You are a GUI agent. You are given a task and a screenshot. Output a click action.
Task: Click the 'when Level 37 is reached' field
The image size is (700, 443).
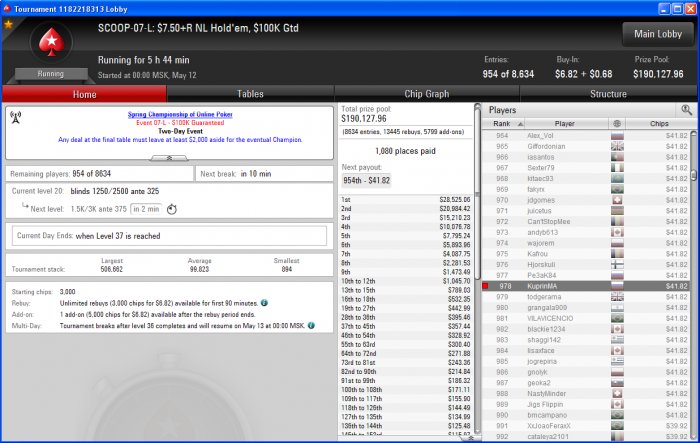pyautogui.click(x=169, y=236)
